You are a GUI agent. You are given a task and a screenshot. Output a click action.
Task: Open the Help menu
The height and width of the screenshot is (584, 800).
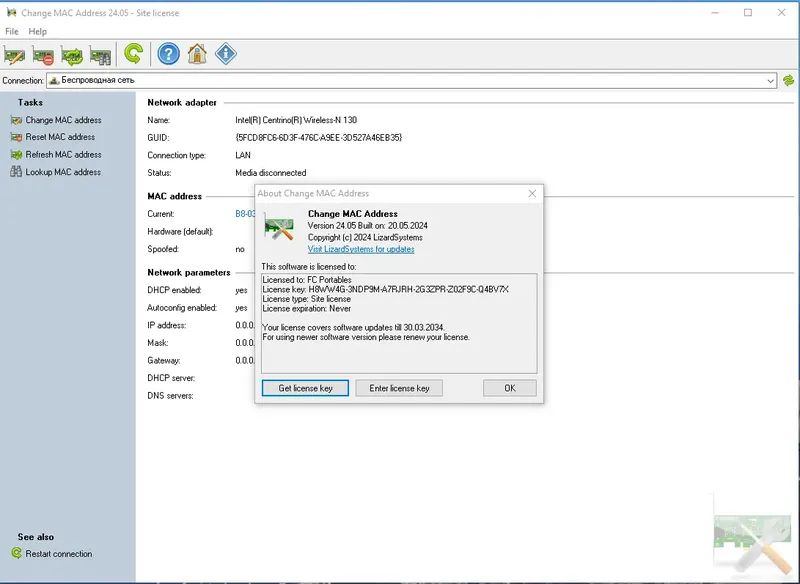[x=38, y=31]
